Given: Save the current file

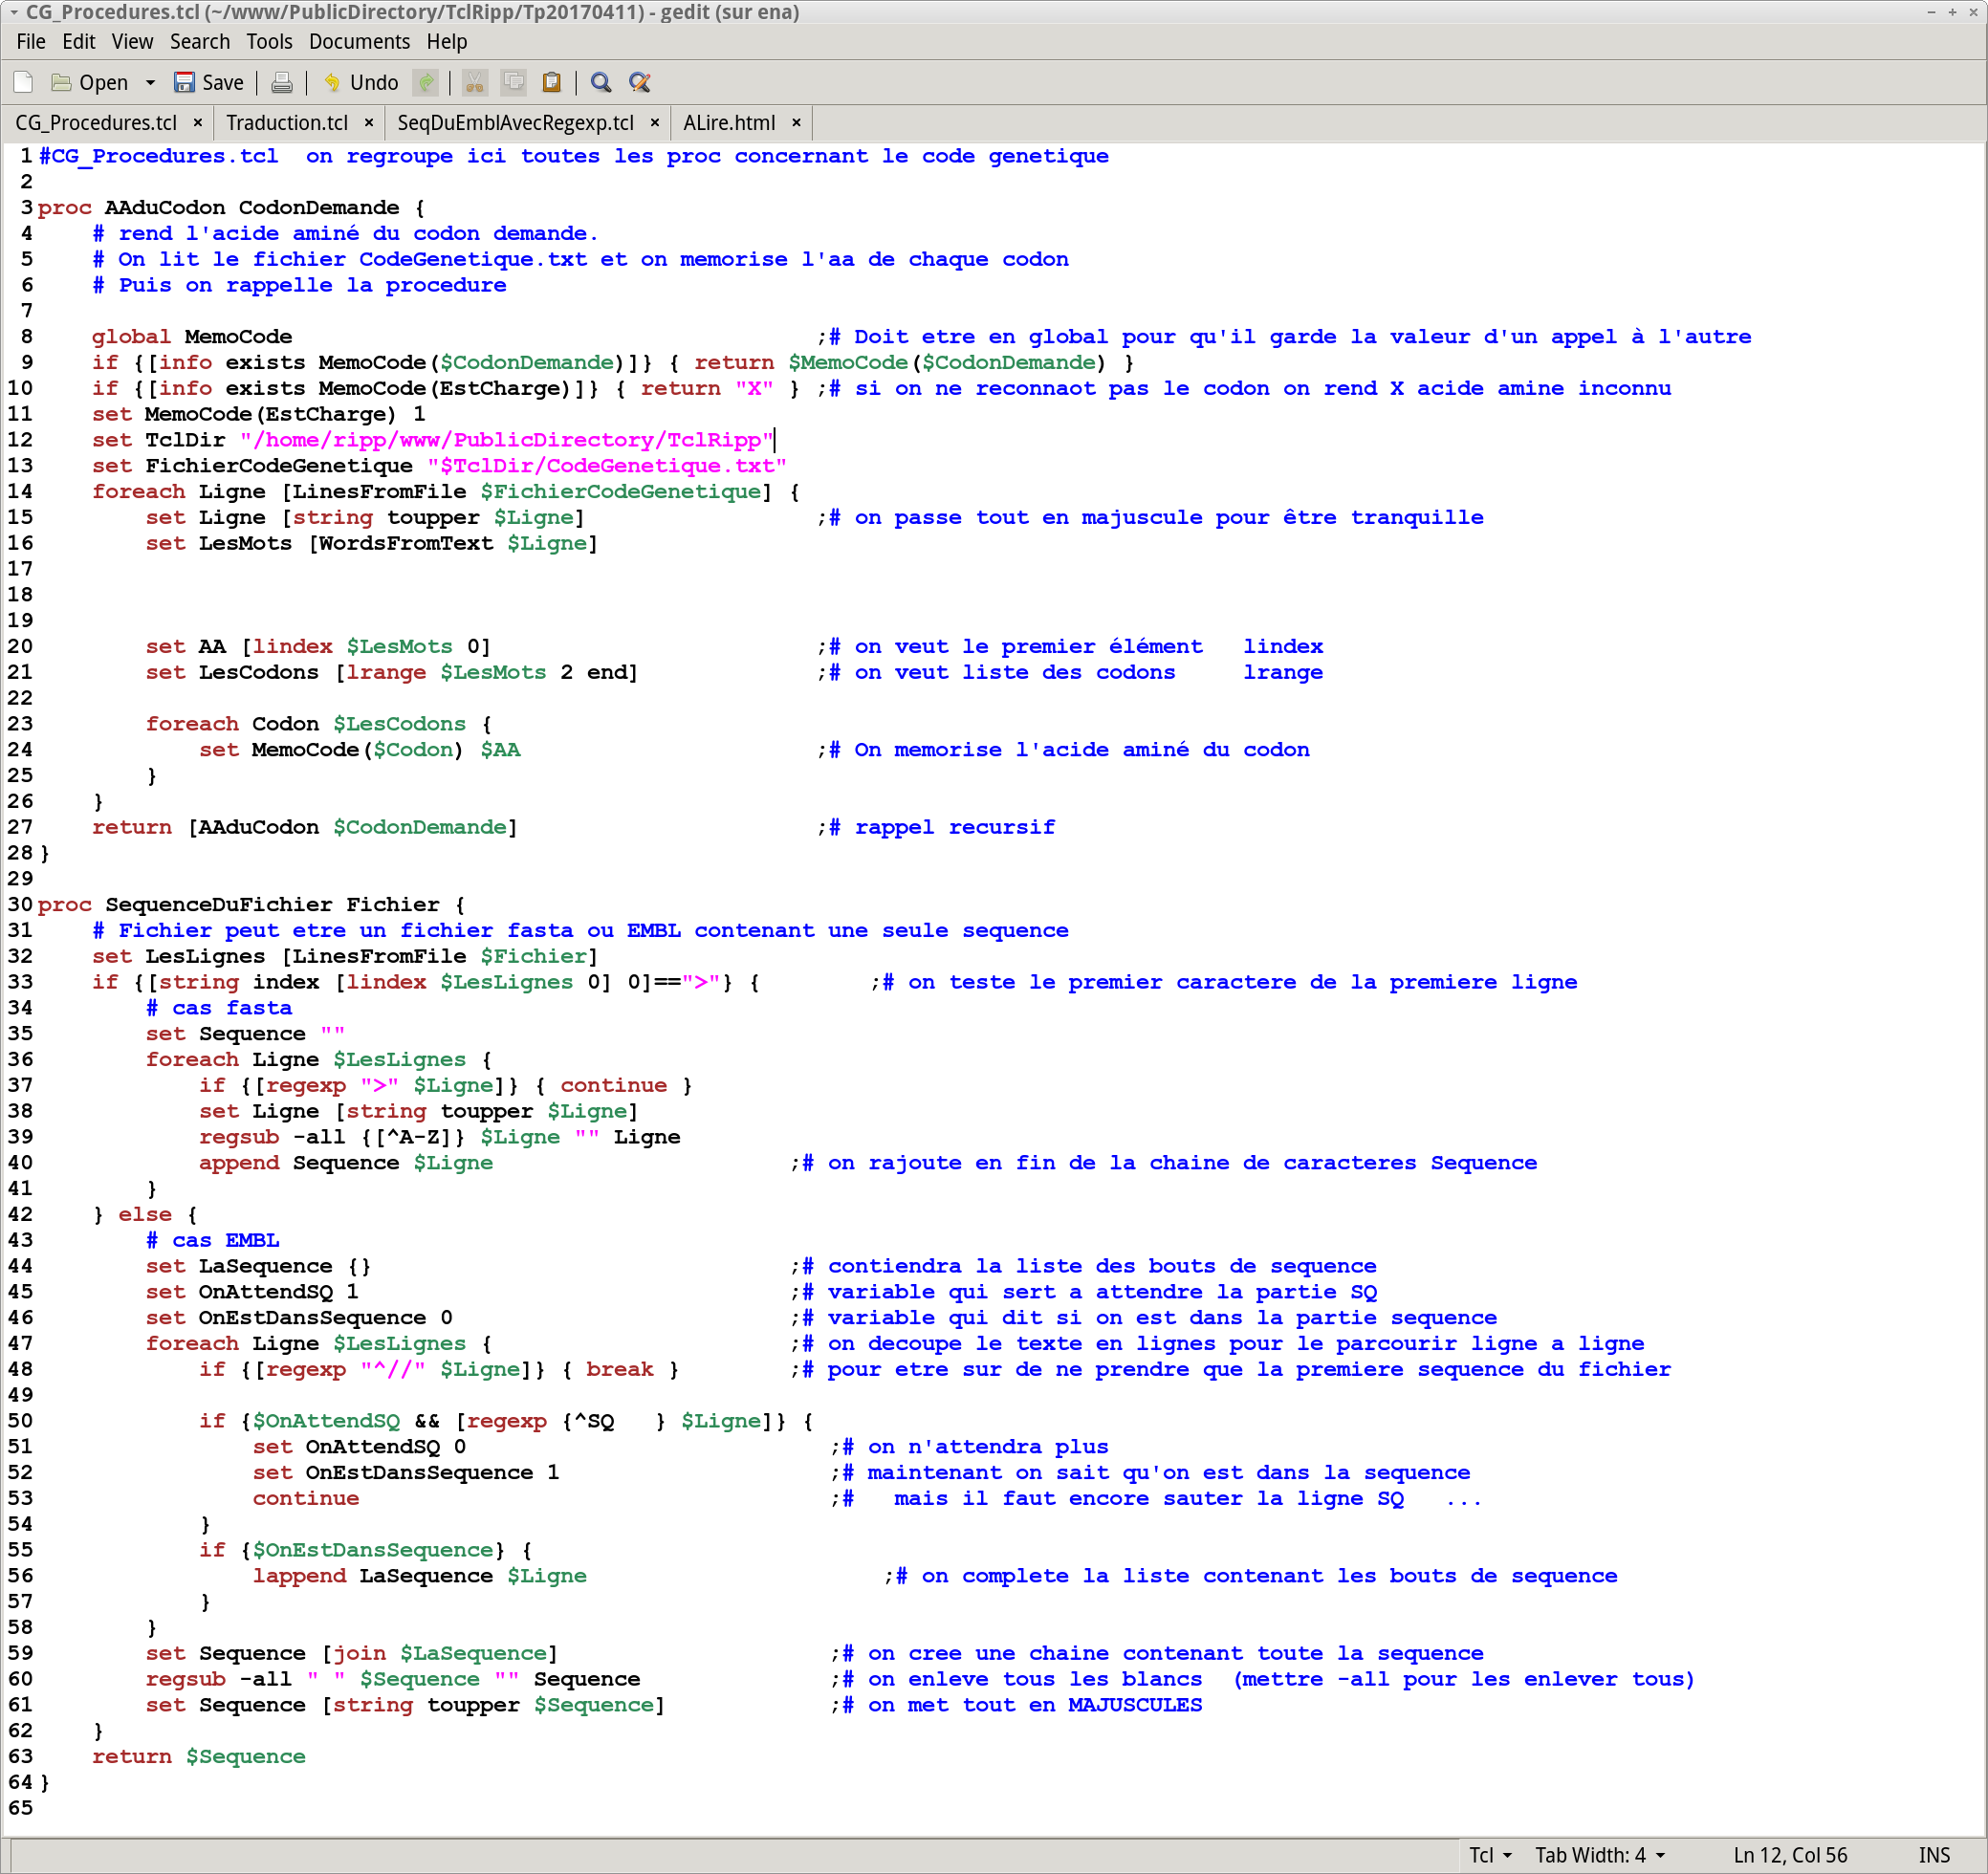Looking at the screenshot, I should 209,82.
